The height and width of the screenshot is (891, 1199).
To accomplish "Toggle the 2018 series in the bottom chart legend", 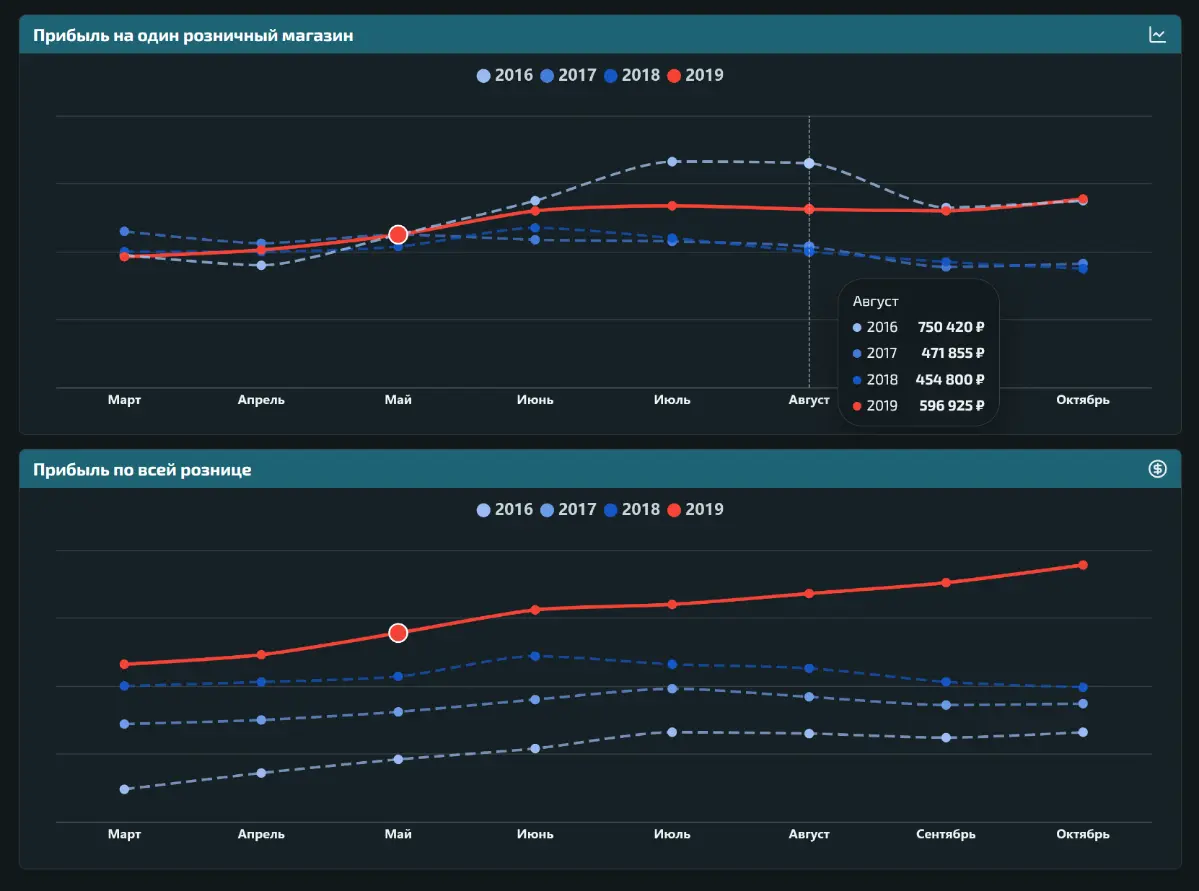I will (x=632, y=509).
